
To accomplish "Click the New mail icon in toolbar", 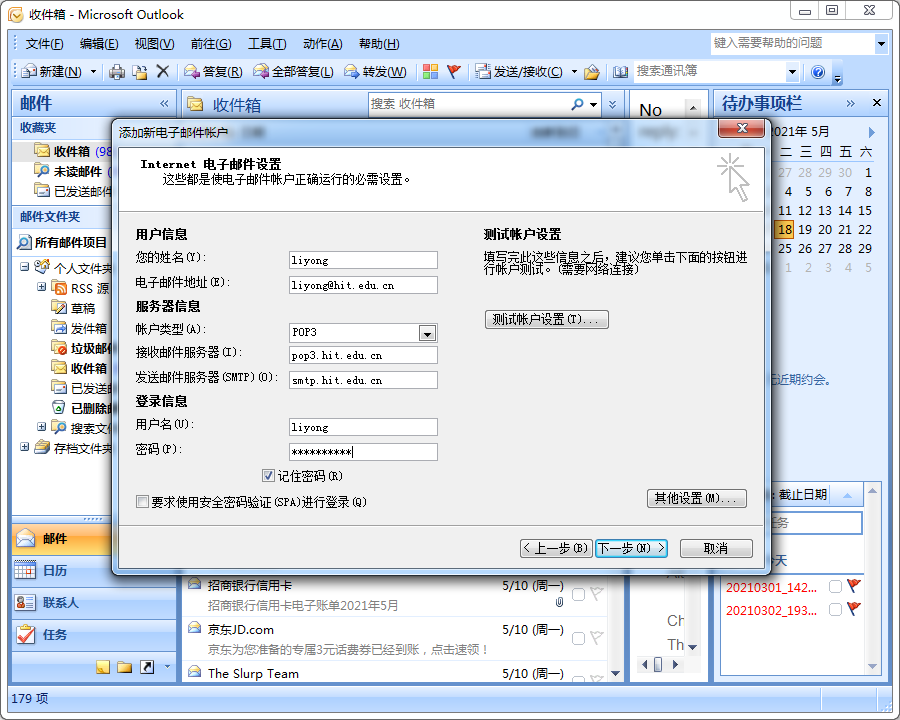I will click(29, 72).
